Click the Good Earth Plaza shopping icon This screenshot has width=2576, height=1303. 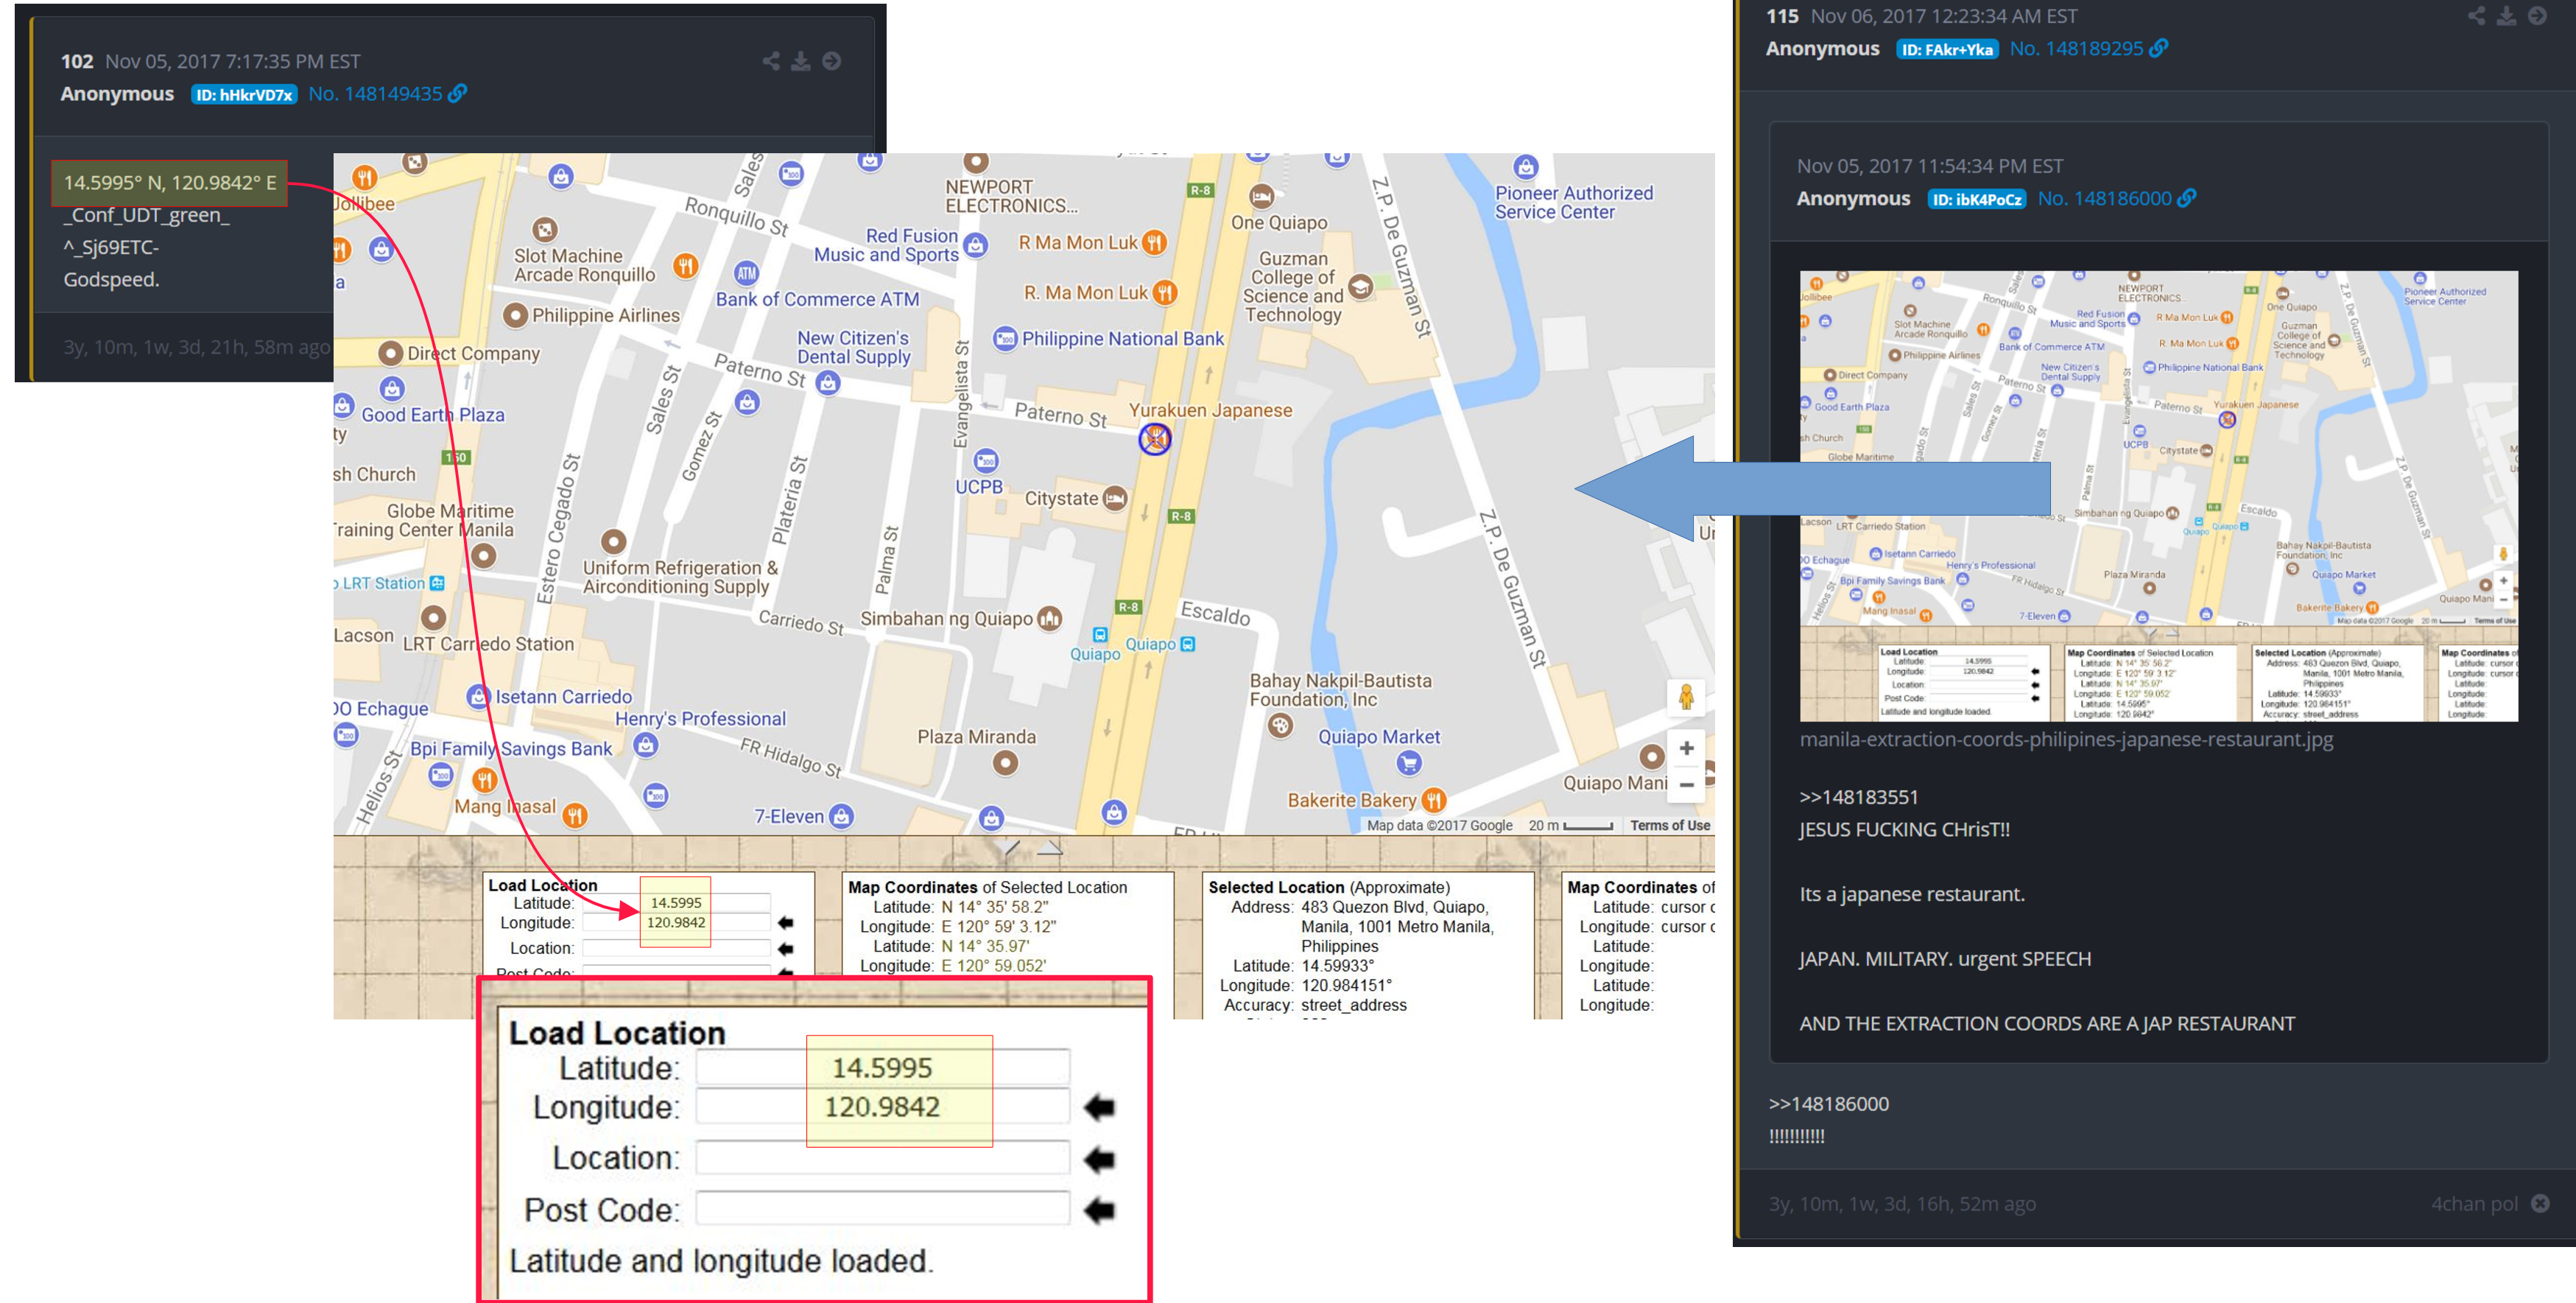coord(392,388)
